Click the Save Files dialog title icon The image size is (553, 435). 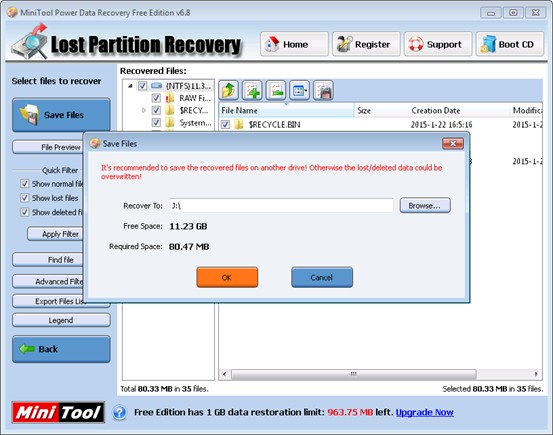(95, 143)
